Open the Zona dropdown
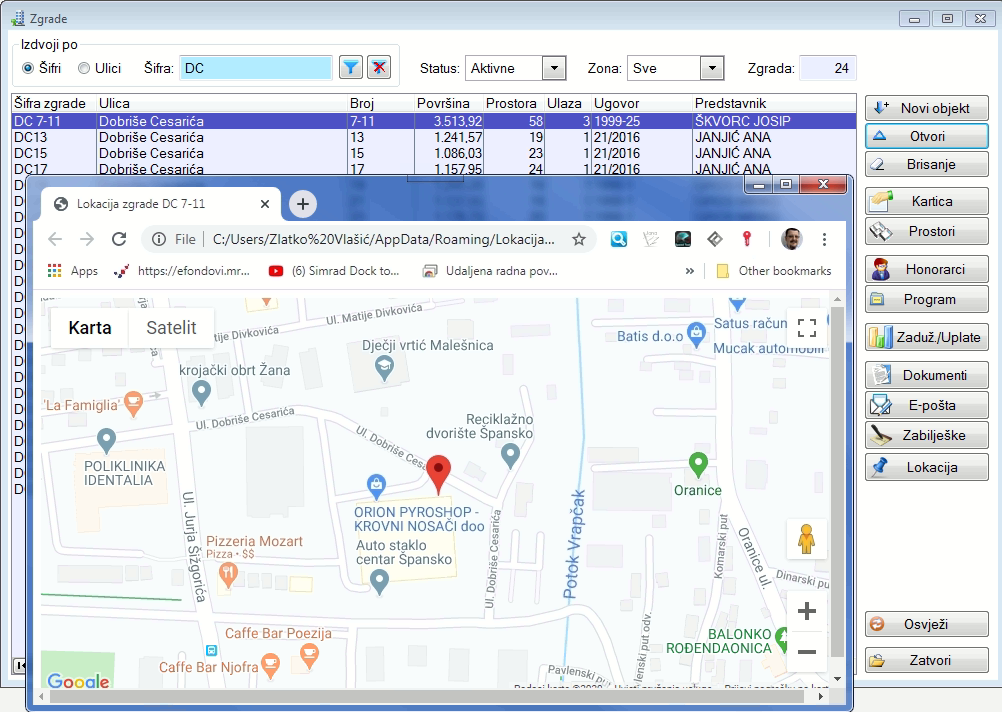1002x712 pixels. (712, 68)
